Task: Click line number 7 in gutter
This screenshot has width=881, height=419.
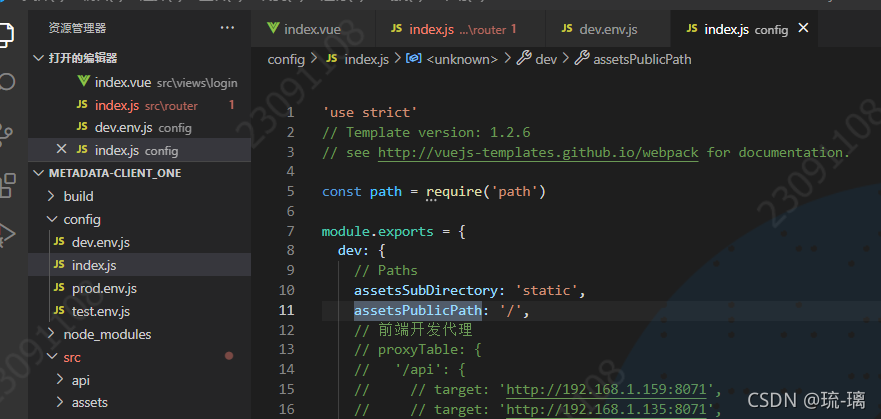Action: 290,231
